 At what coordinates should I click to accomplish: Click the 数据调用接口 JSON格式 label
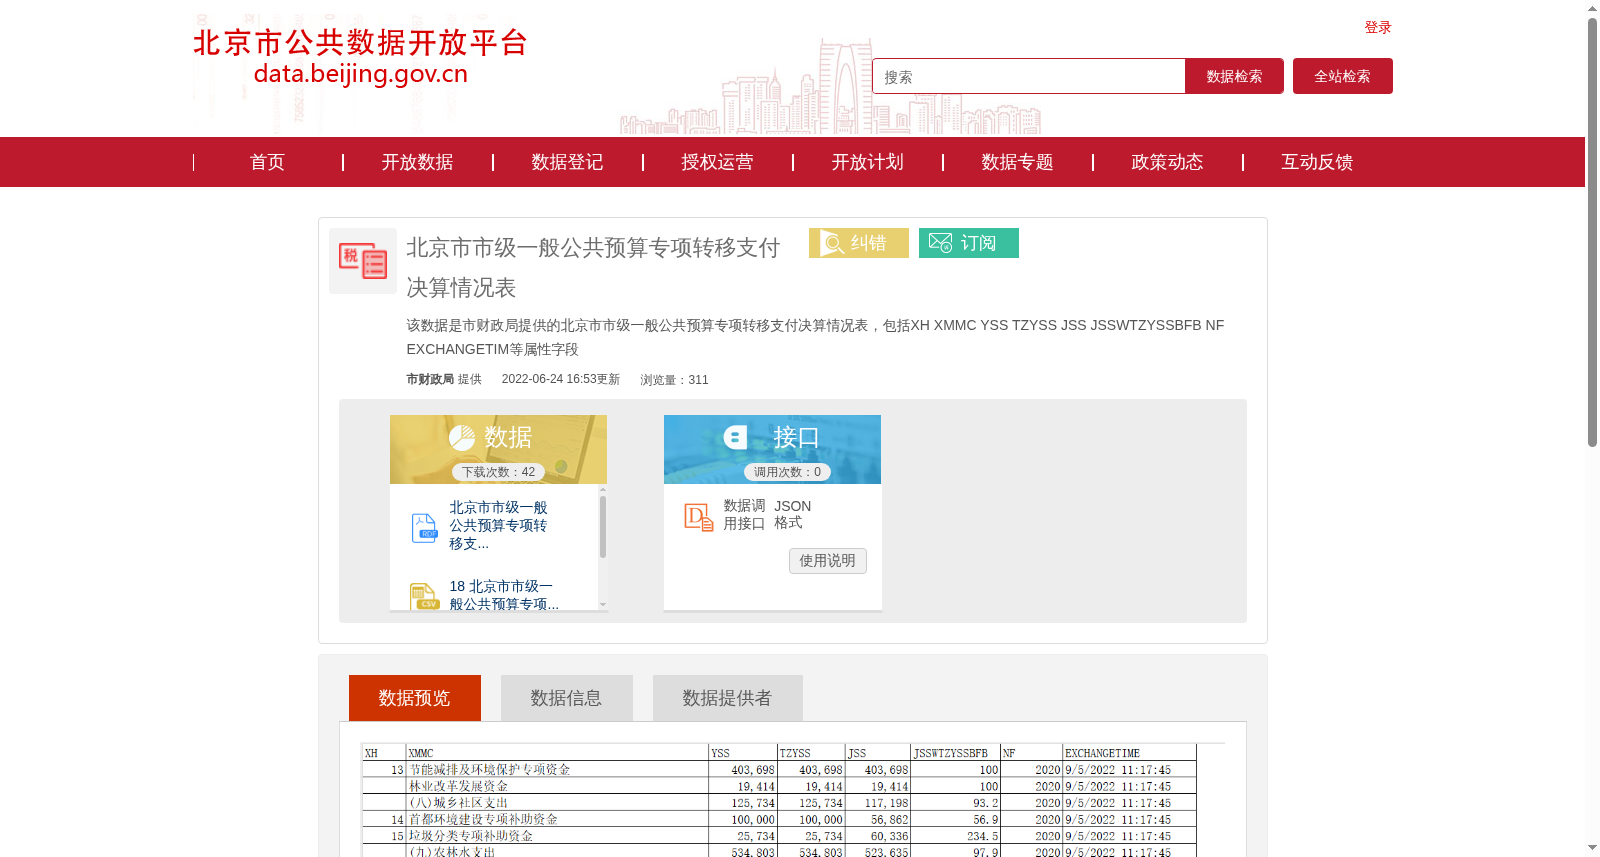coord(767,515)
